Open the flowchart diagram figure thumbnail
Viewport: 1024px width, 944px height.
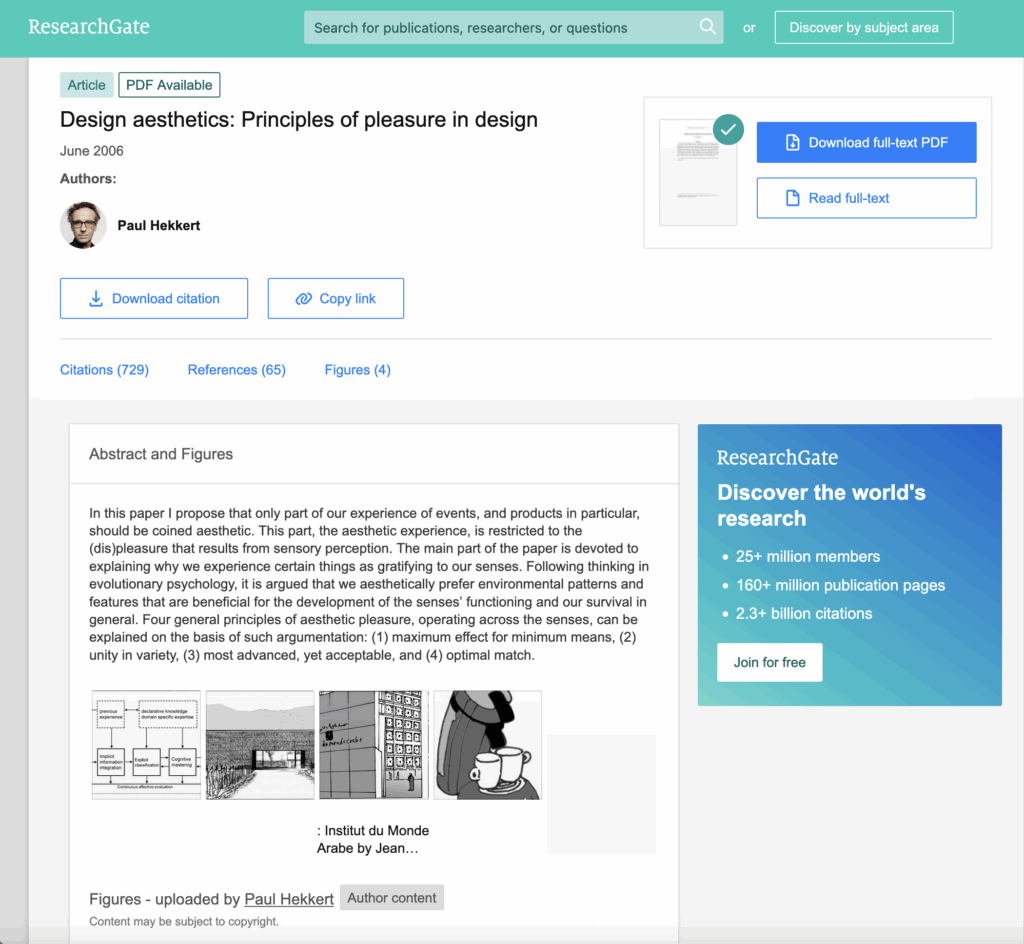pyautogui.click(x=146, y=745)
